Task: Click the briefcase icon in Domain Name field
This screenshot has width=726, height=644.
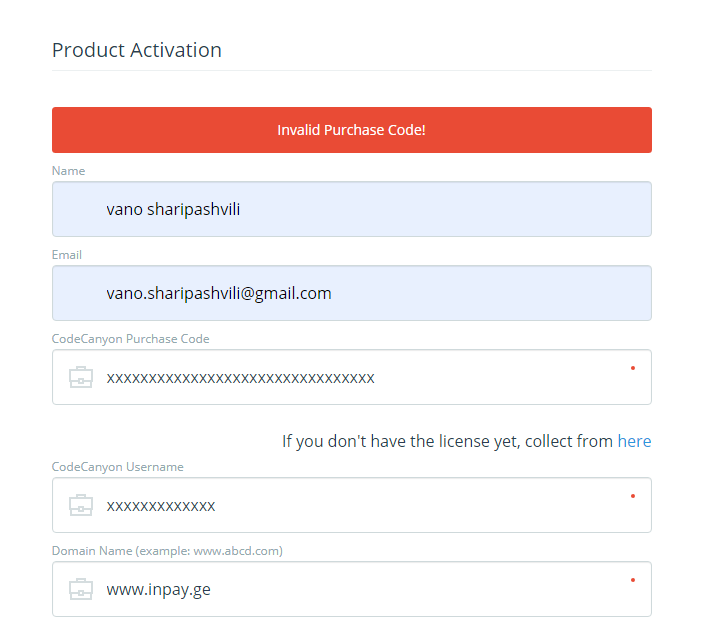Action: 81,590
